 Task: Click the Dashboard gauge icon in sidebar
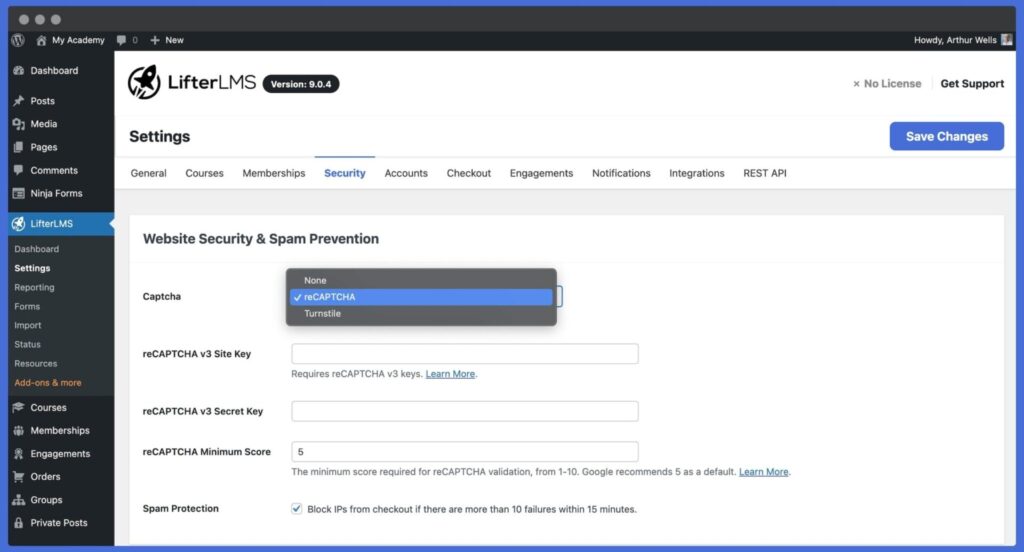coord(19,71)
